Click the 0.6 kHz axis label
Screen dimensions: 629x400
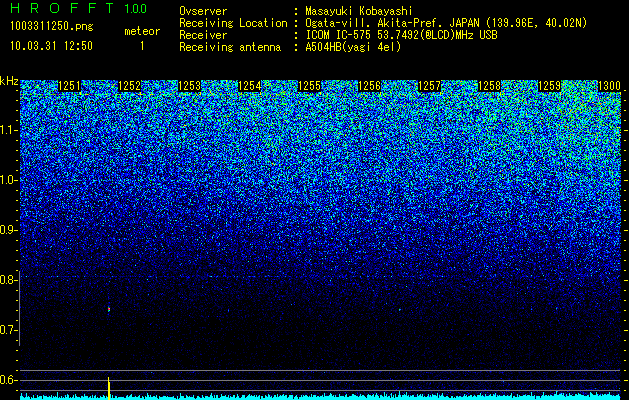click(8, 380)
